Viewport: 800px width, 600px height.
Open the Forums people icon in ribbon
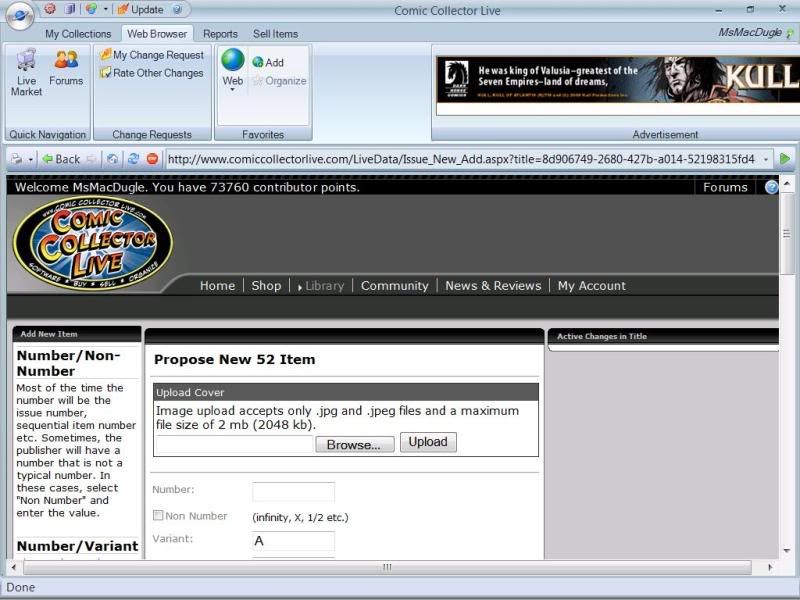(66, 68)
